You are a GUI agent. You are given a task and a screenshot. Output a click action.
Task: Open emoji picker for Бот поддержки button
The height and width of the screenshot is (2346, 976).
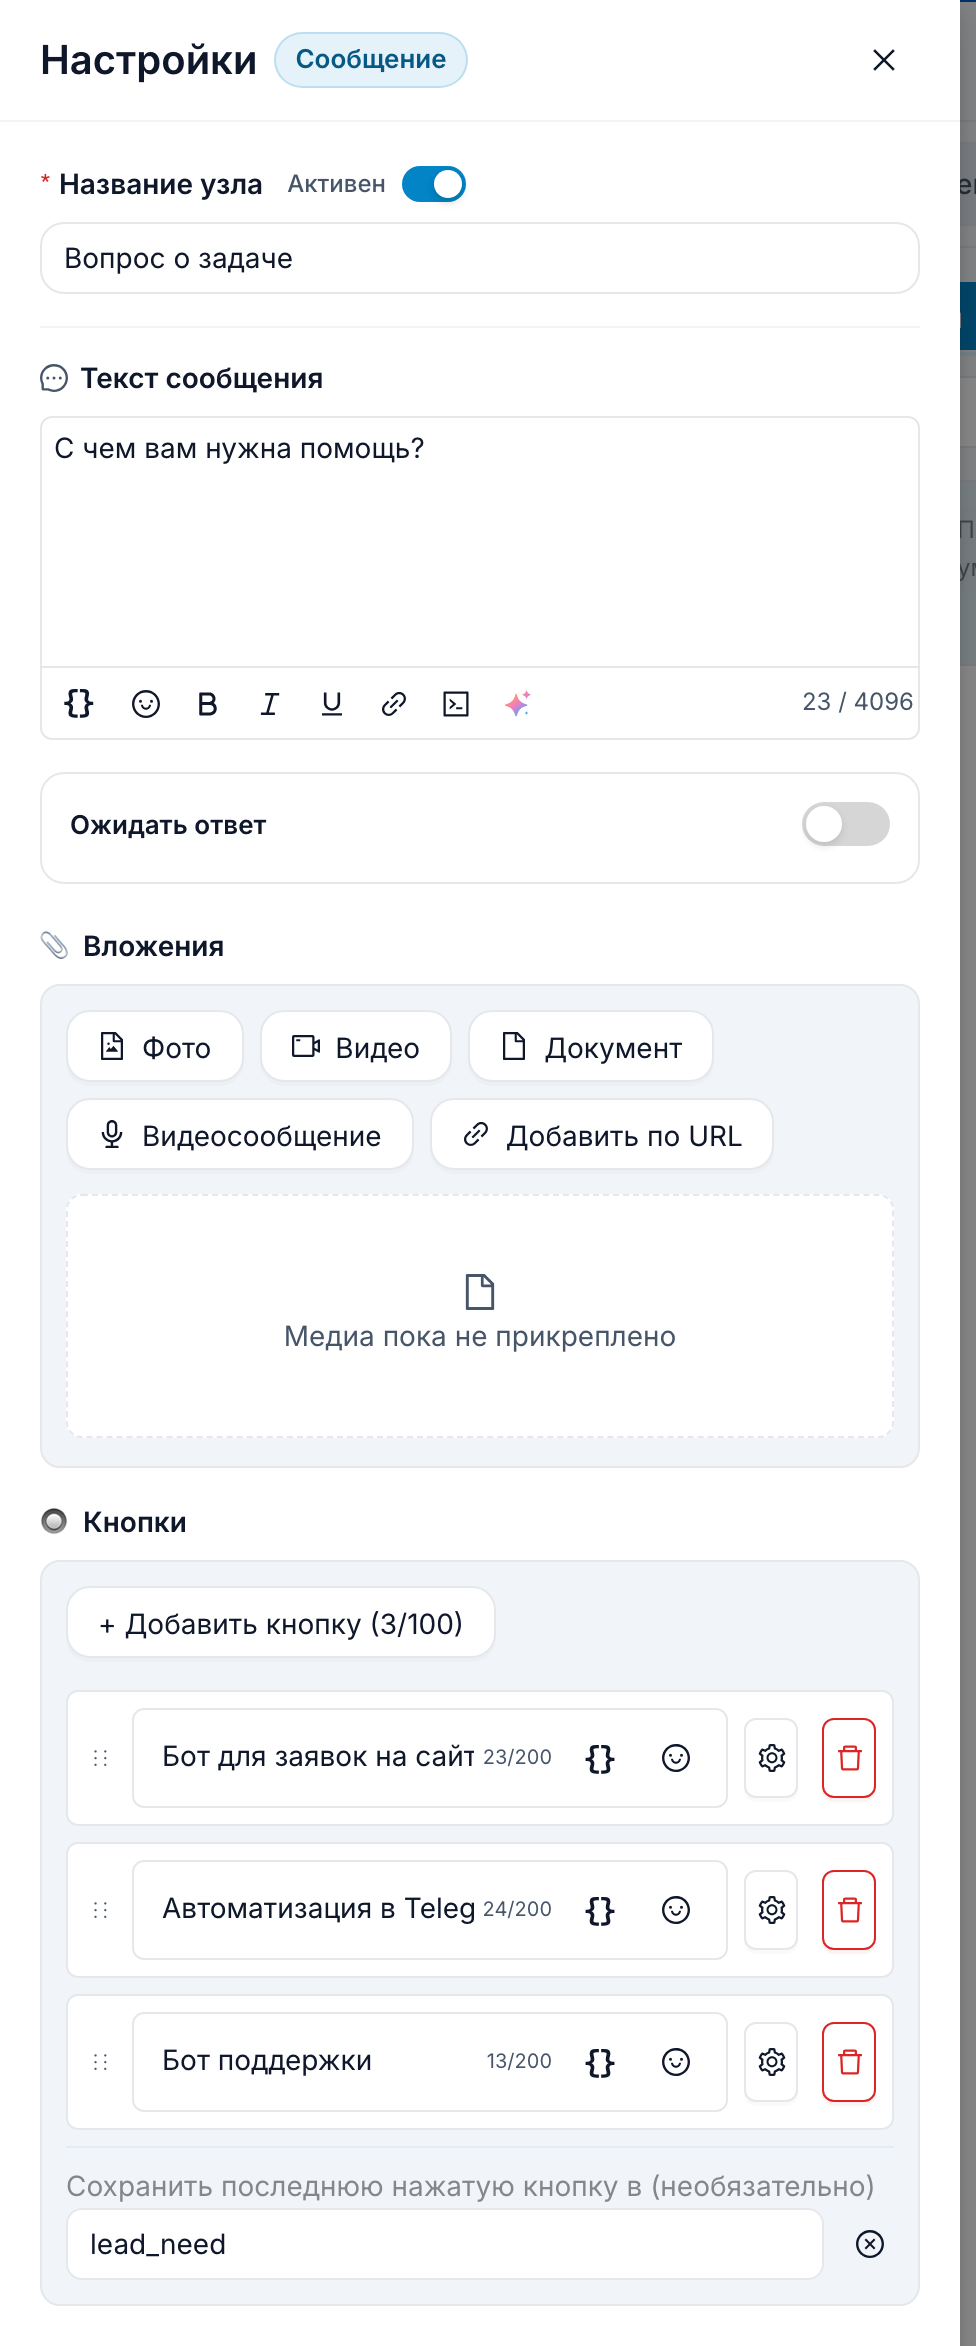coord(676,2062)
